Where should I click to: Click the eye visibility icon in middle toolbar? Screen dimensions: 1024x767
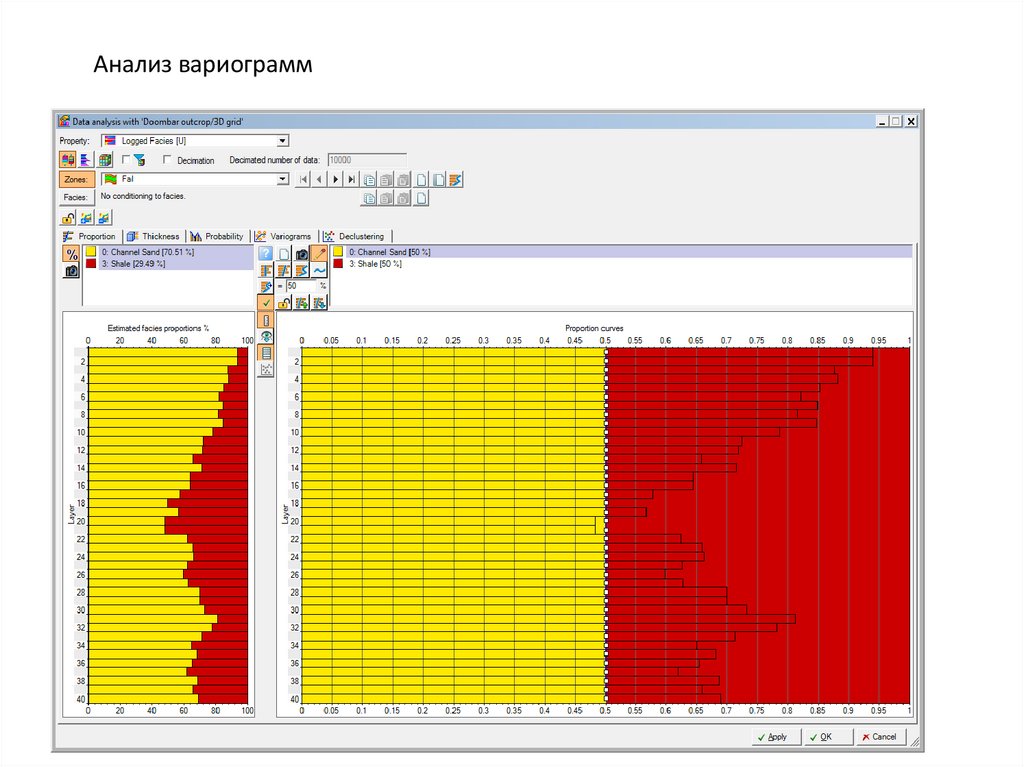point(266,336)
